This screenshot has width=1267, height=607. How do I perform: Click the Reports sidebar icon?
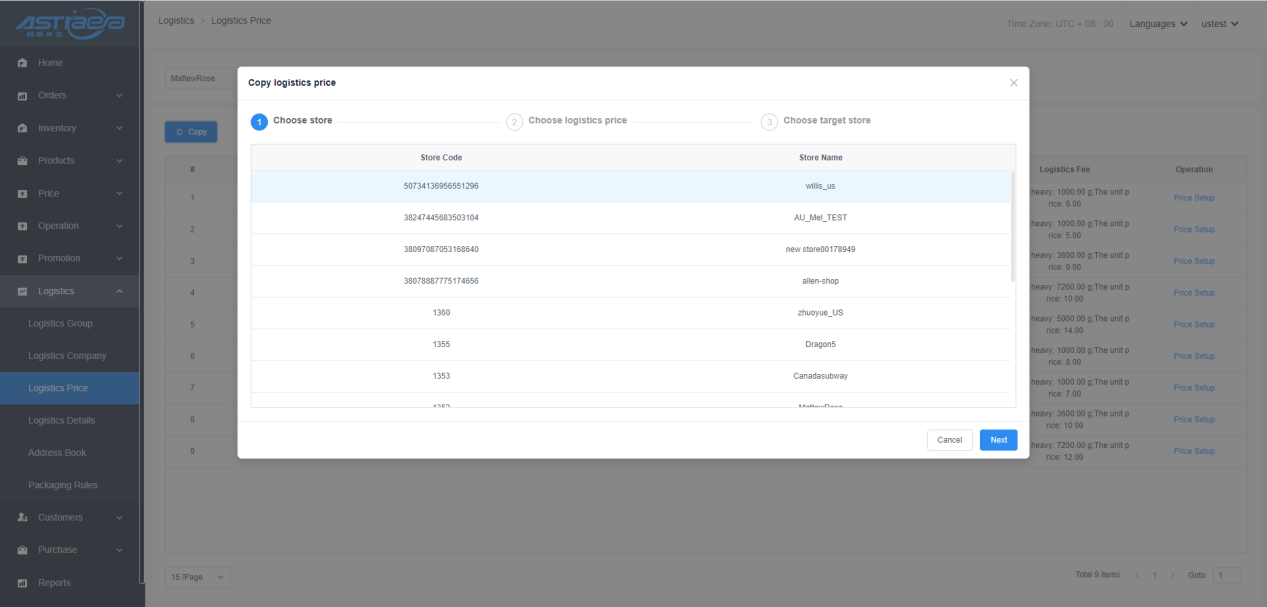pos(22,583)
